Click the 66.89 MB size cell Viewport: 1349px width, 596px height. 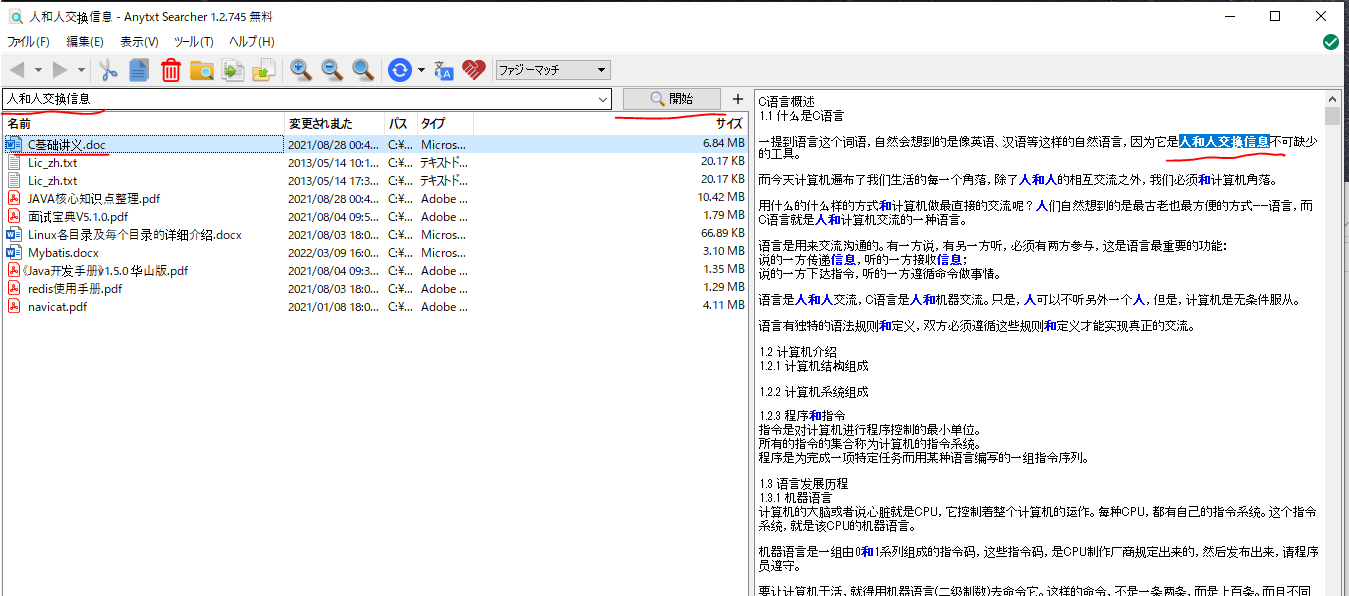722,234
